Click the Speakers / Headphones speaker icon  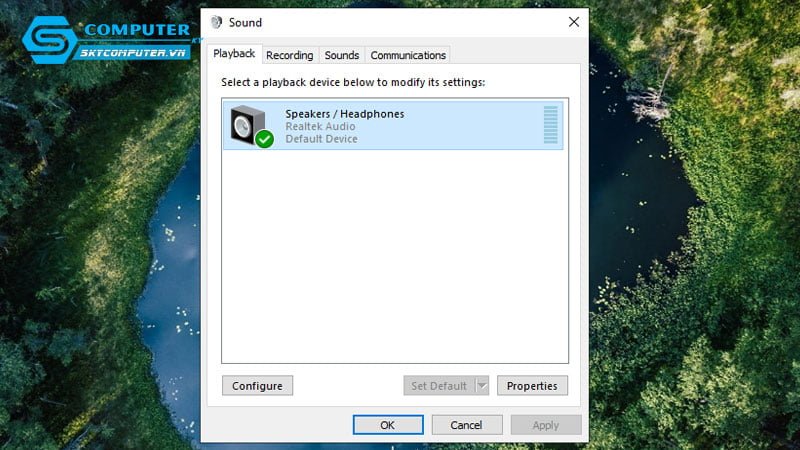pos(245,124)
